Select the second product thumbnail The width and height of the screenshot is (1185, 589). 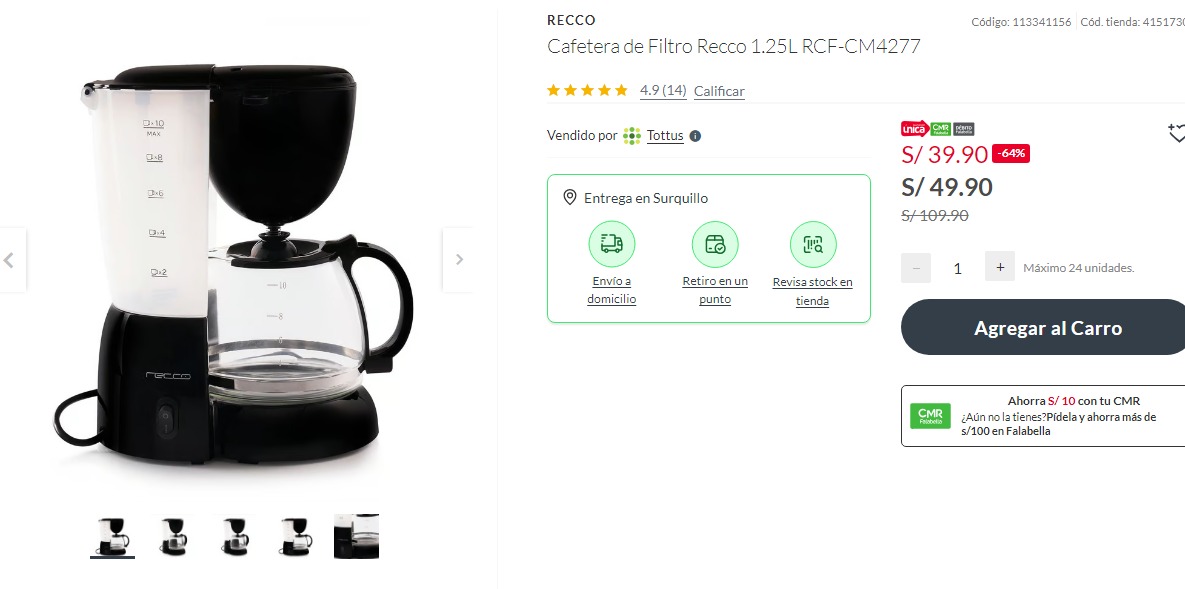pos(174,536)
